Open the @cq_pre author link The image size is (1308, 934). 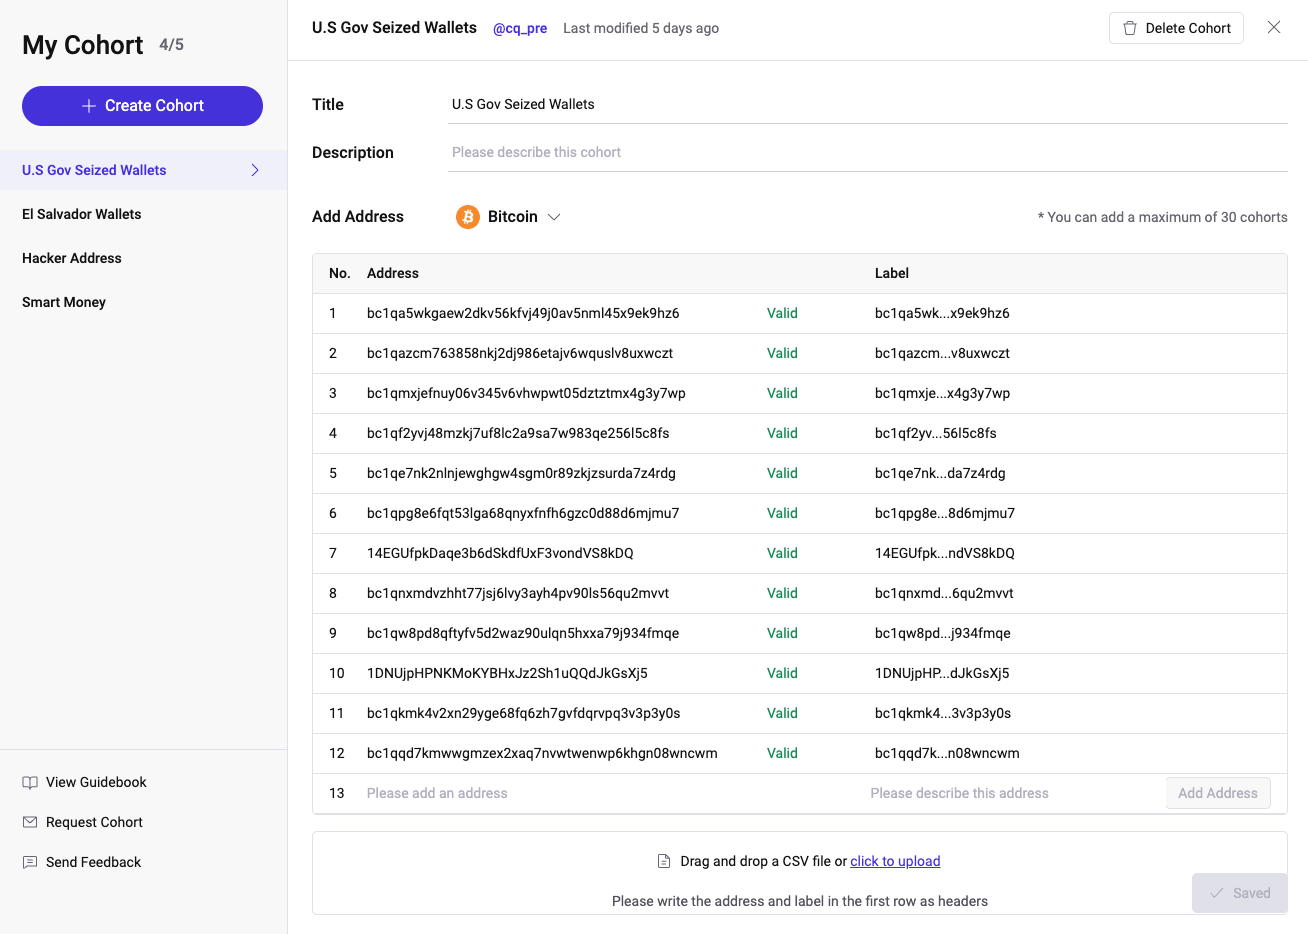(520, 28)
